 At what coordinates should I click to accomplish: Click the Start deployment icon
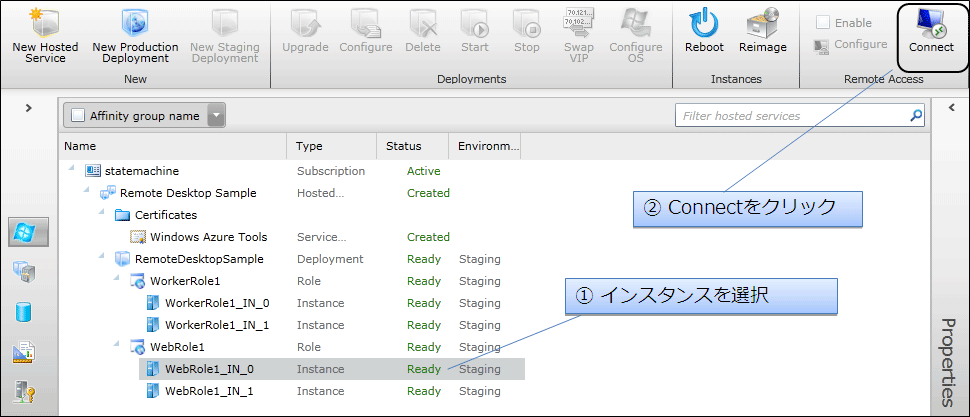(474, 22)
